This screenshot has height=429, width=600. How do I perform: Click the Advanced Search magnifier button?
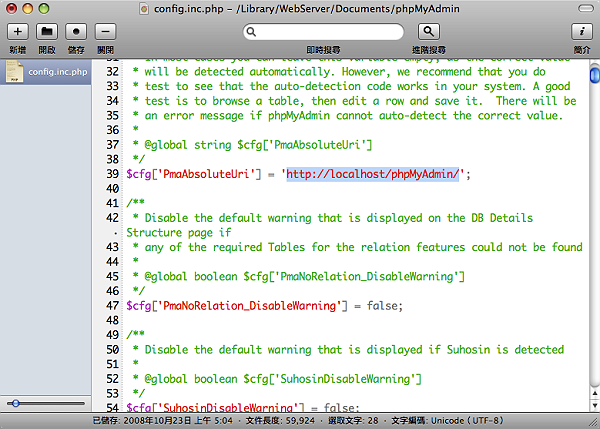tap(429, 31)
